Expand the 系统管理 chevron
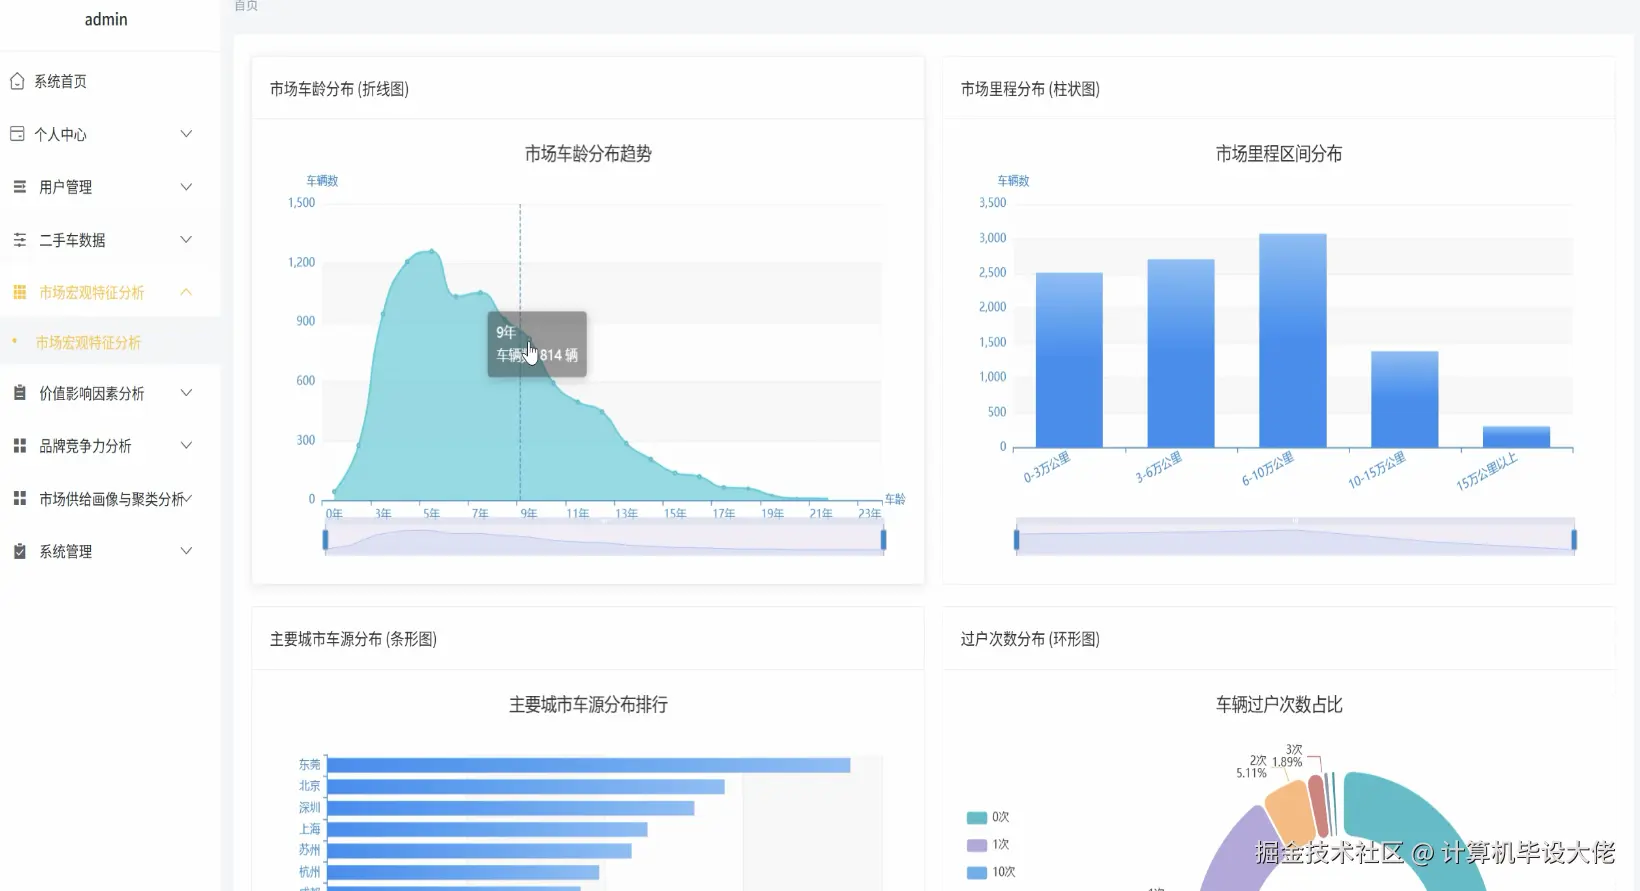 point(186,551)
